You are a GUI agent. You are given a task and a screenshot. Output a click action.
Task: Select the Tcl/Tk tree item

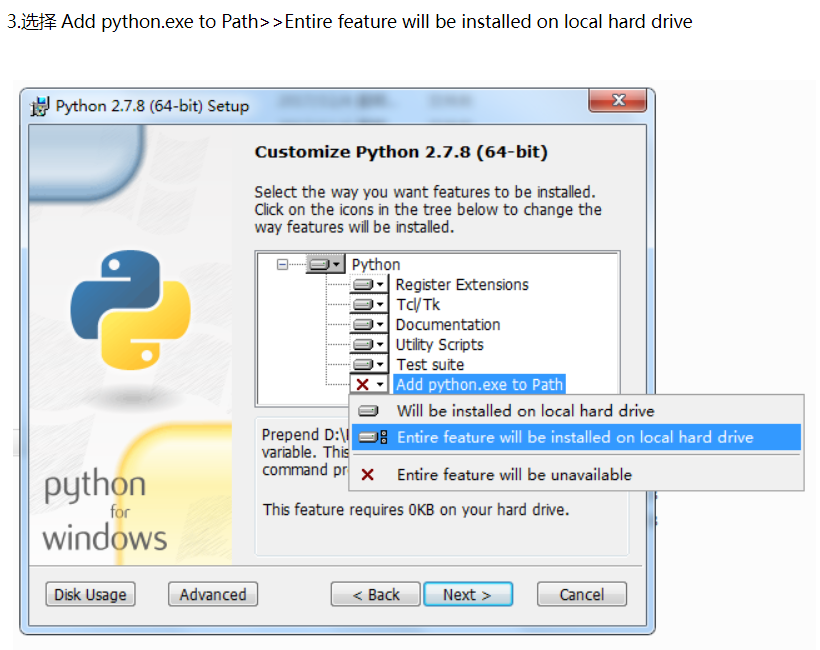click(418, 304)
